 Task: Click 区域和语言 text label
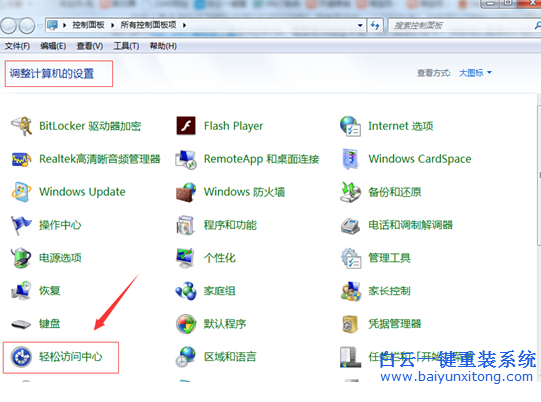230,356
